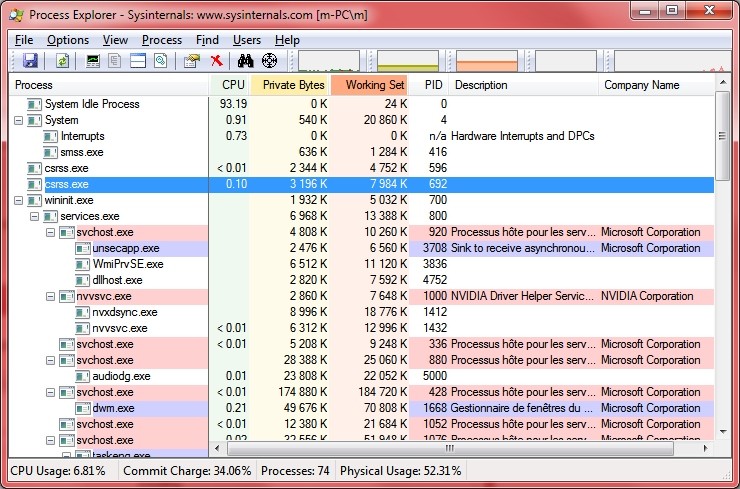Collapse the svchost.exe PID 920 node

tap(50, 233)
